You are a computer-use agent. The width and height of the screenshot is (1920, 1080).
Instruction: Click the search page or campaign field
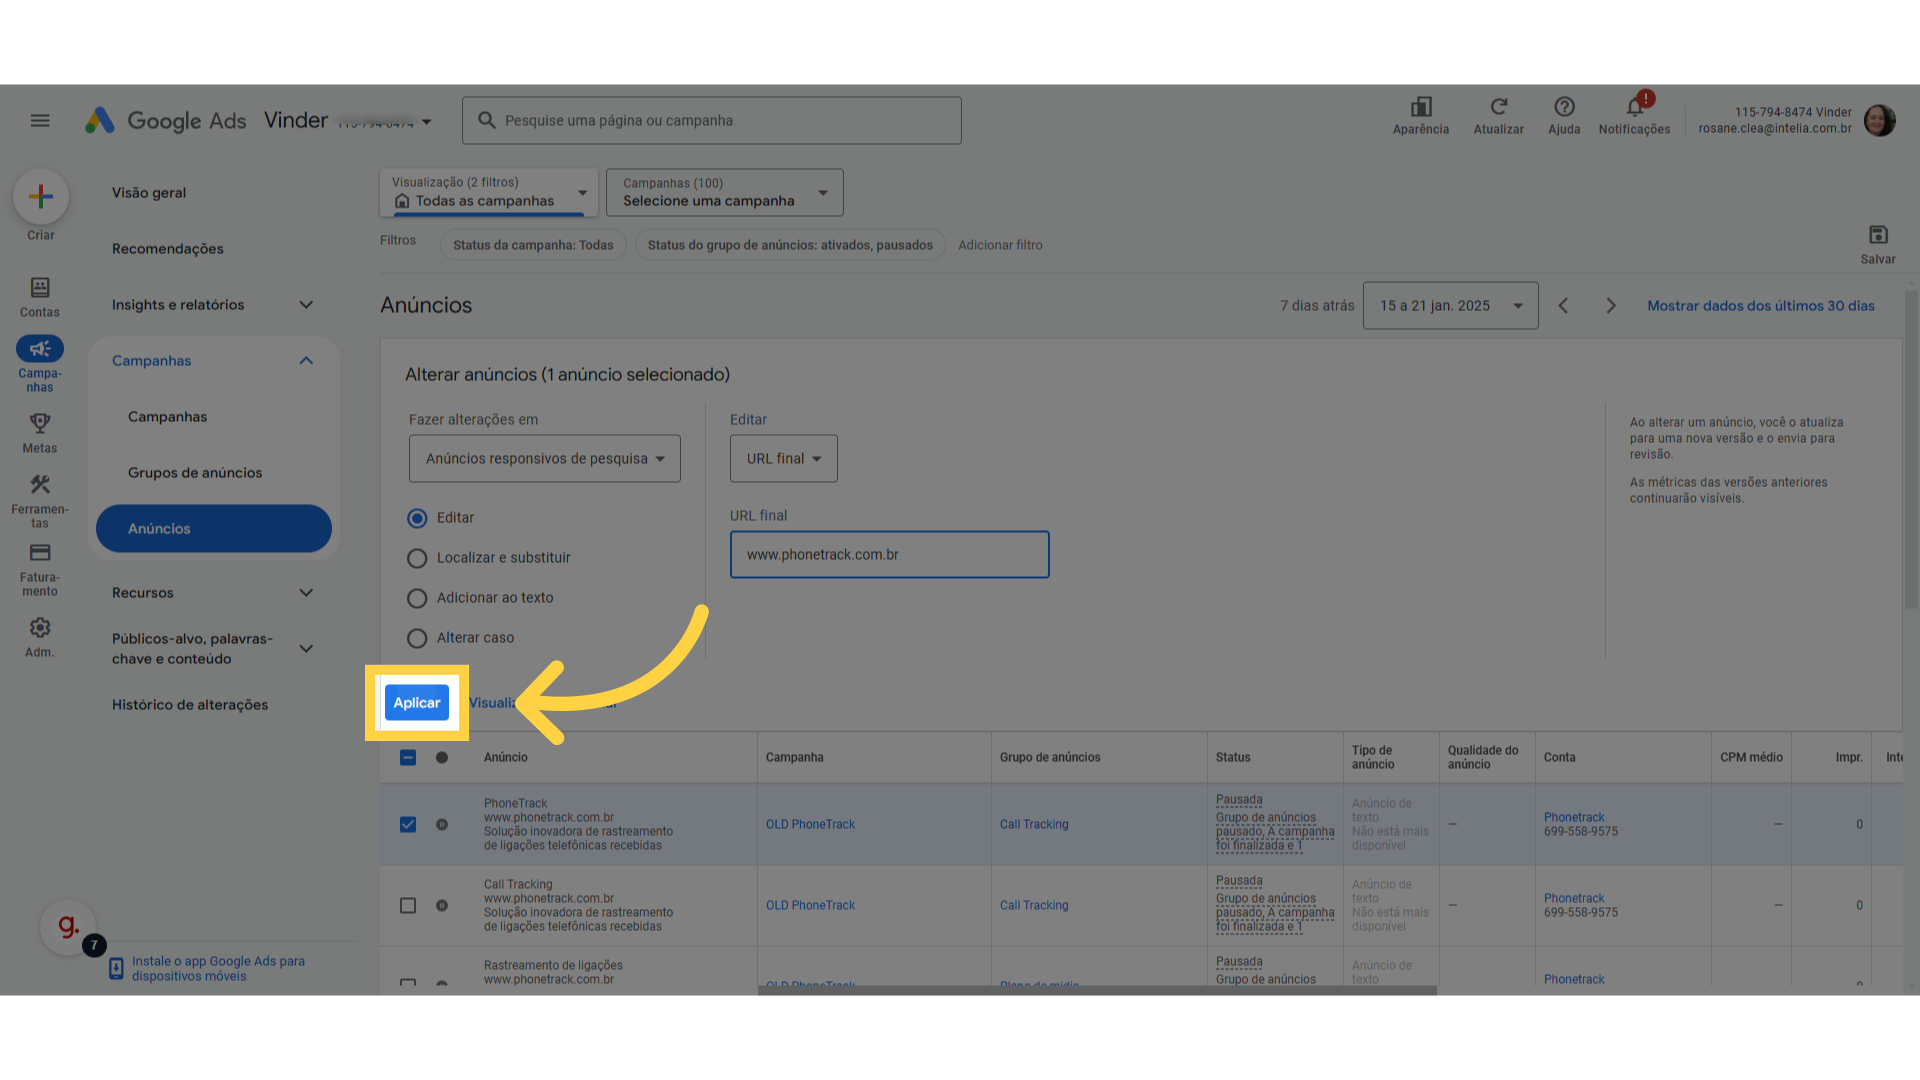(712, 121)
